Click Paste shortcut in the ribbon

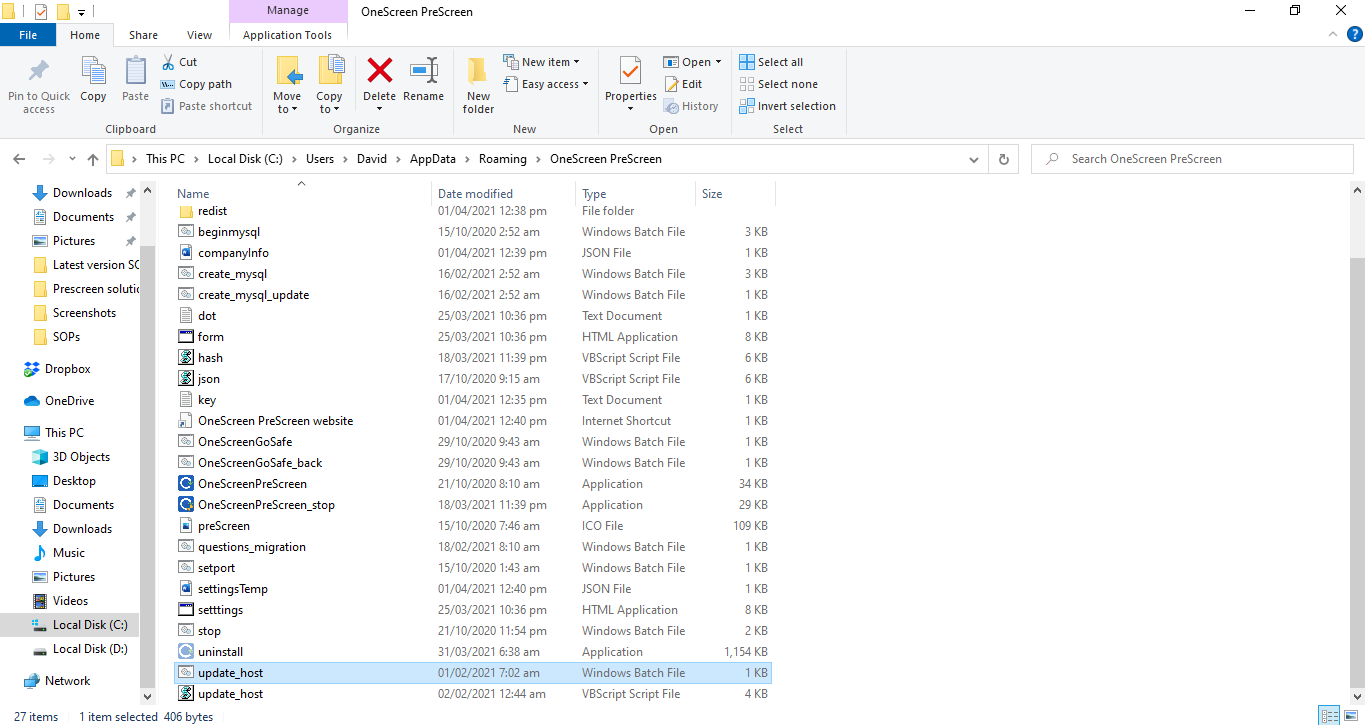tap(206, 106)
